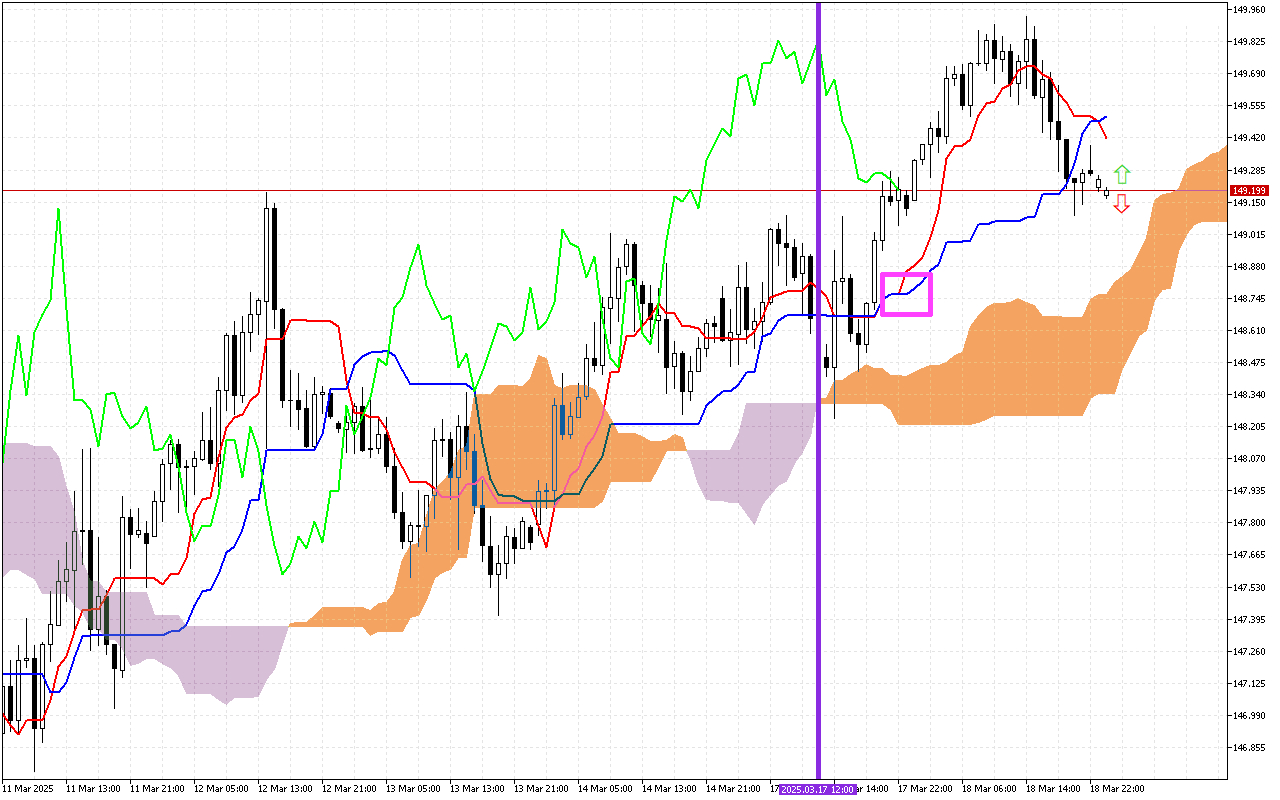Select the purple vertical line on chart

(x=819, y=400)
